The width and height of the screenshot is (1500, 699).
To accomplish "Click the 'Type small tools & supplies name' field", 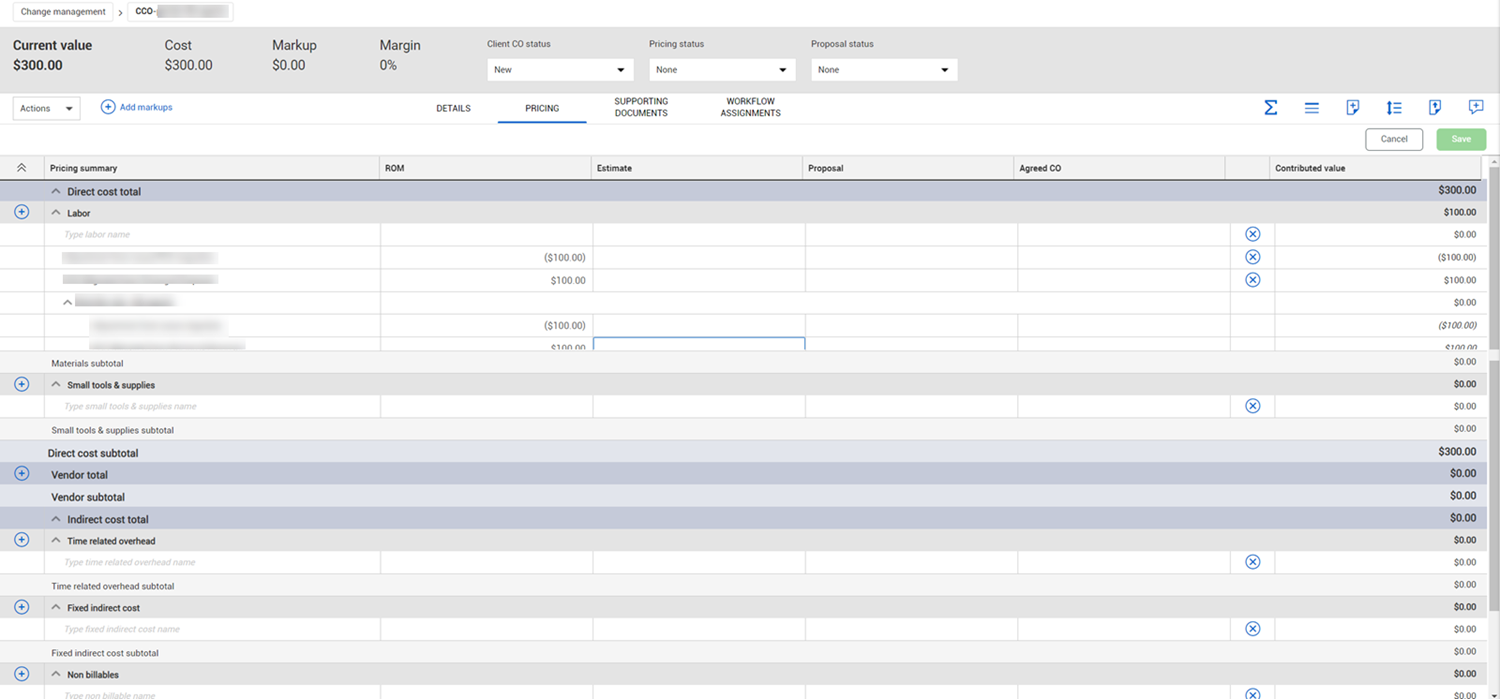I will click(x=212, y=407).
